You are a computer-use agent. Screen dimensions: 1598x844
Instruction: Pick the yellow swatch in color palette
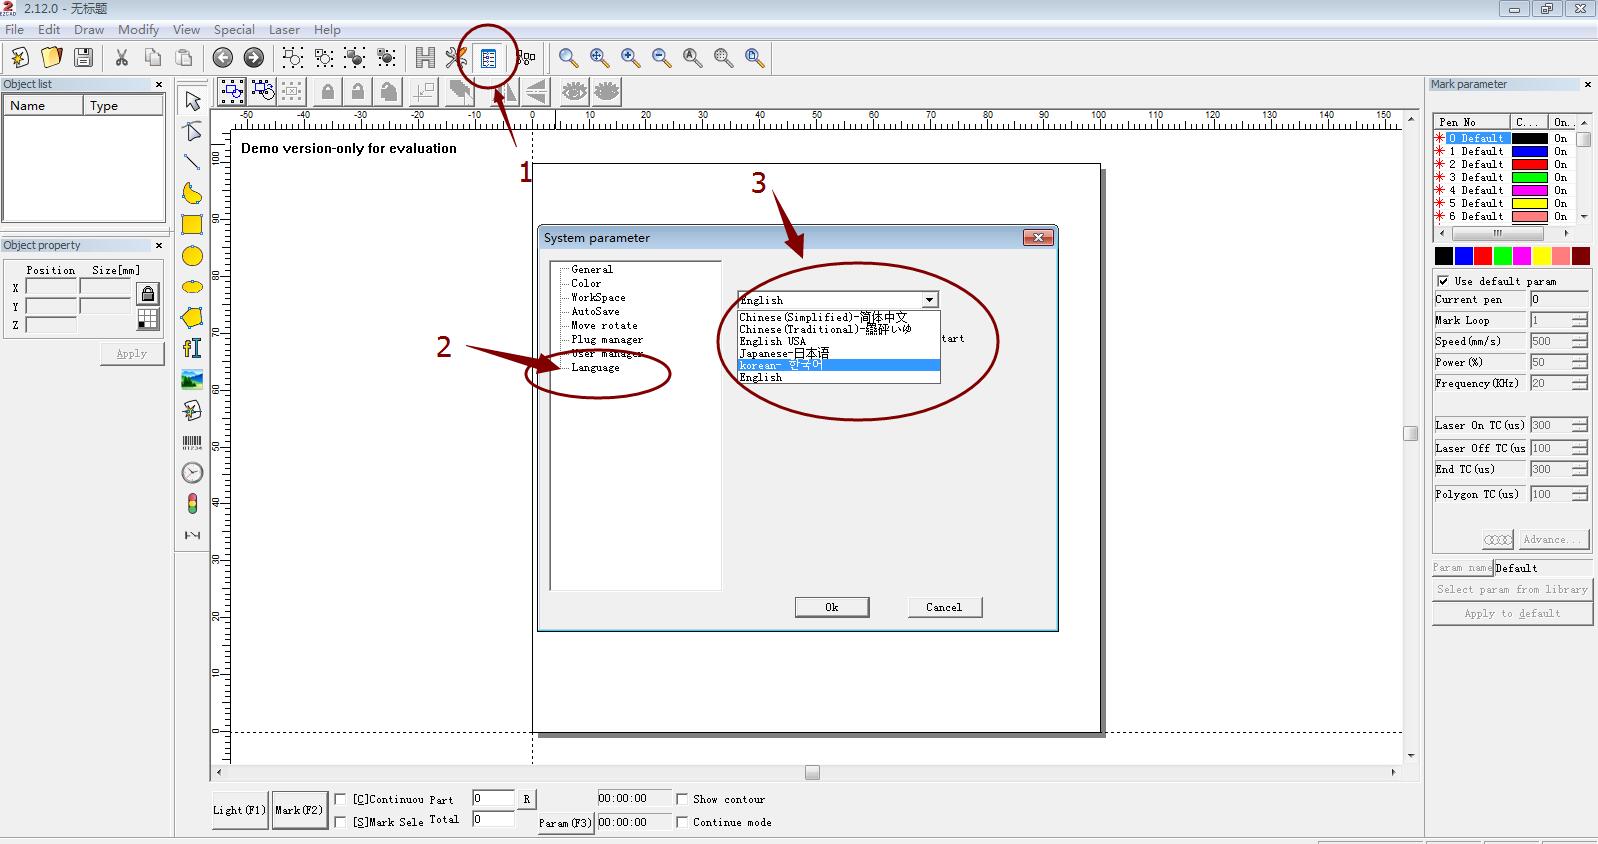1542,257
